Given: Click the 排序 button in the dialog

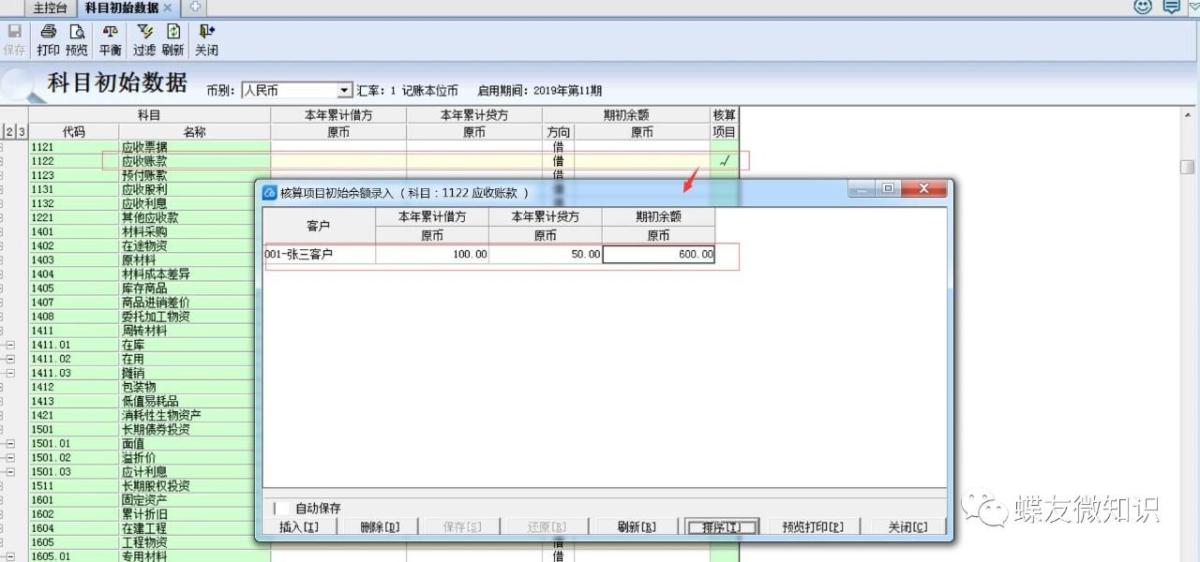Looking at the screenshot, I should (720, 527).
